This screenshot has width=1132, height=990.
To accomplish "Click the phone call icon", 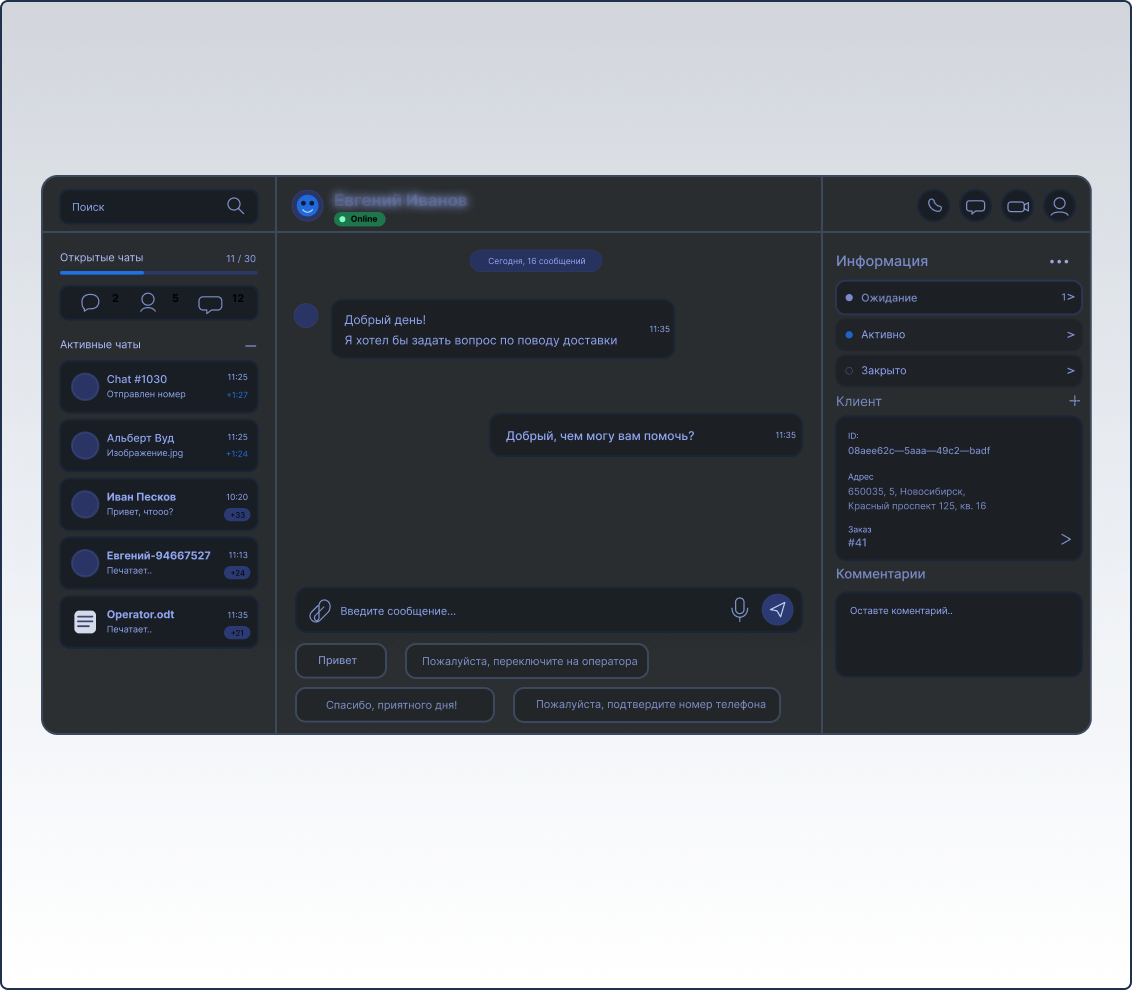I will pos(934,206).
